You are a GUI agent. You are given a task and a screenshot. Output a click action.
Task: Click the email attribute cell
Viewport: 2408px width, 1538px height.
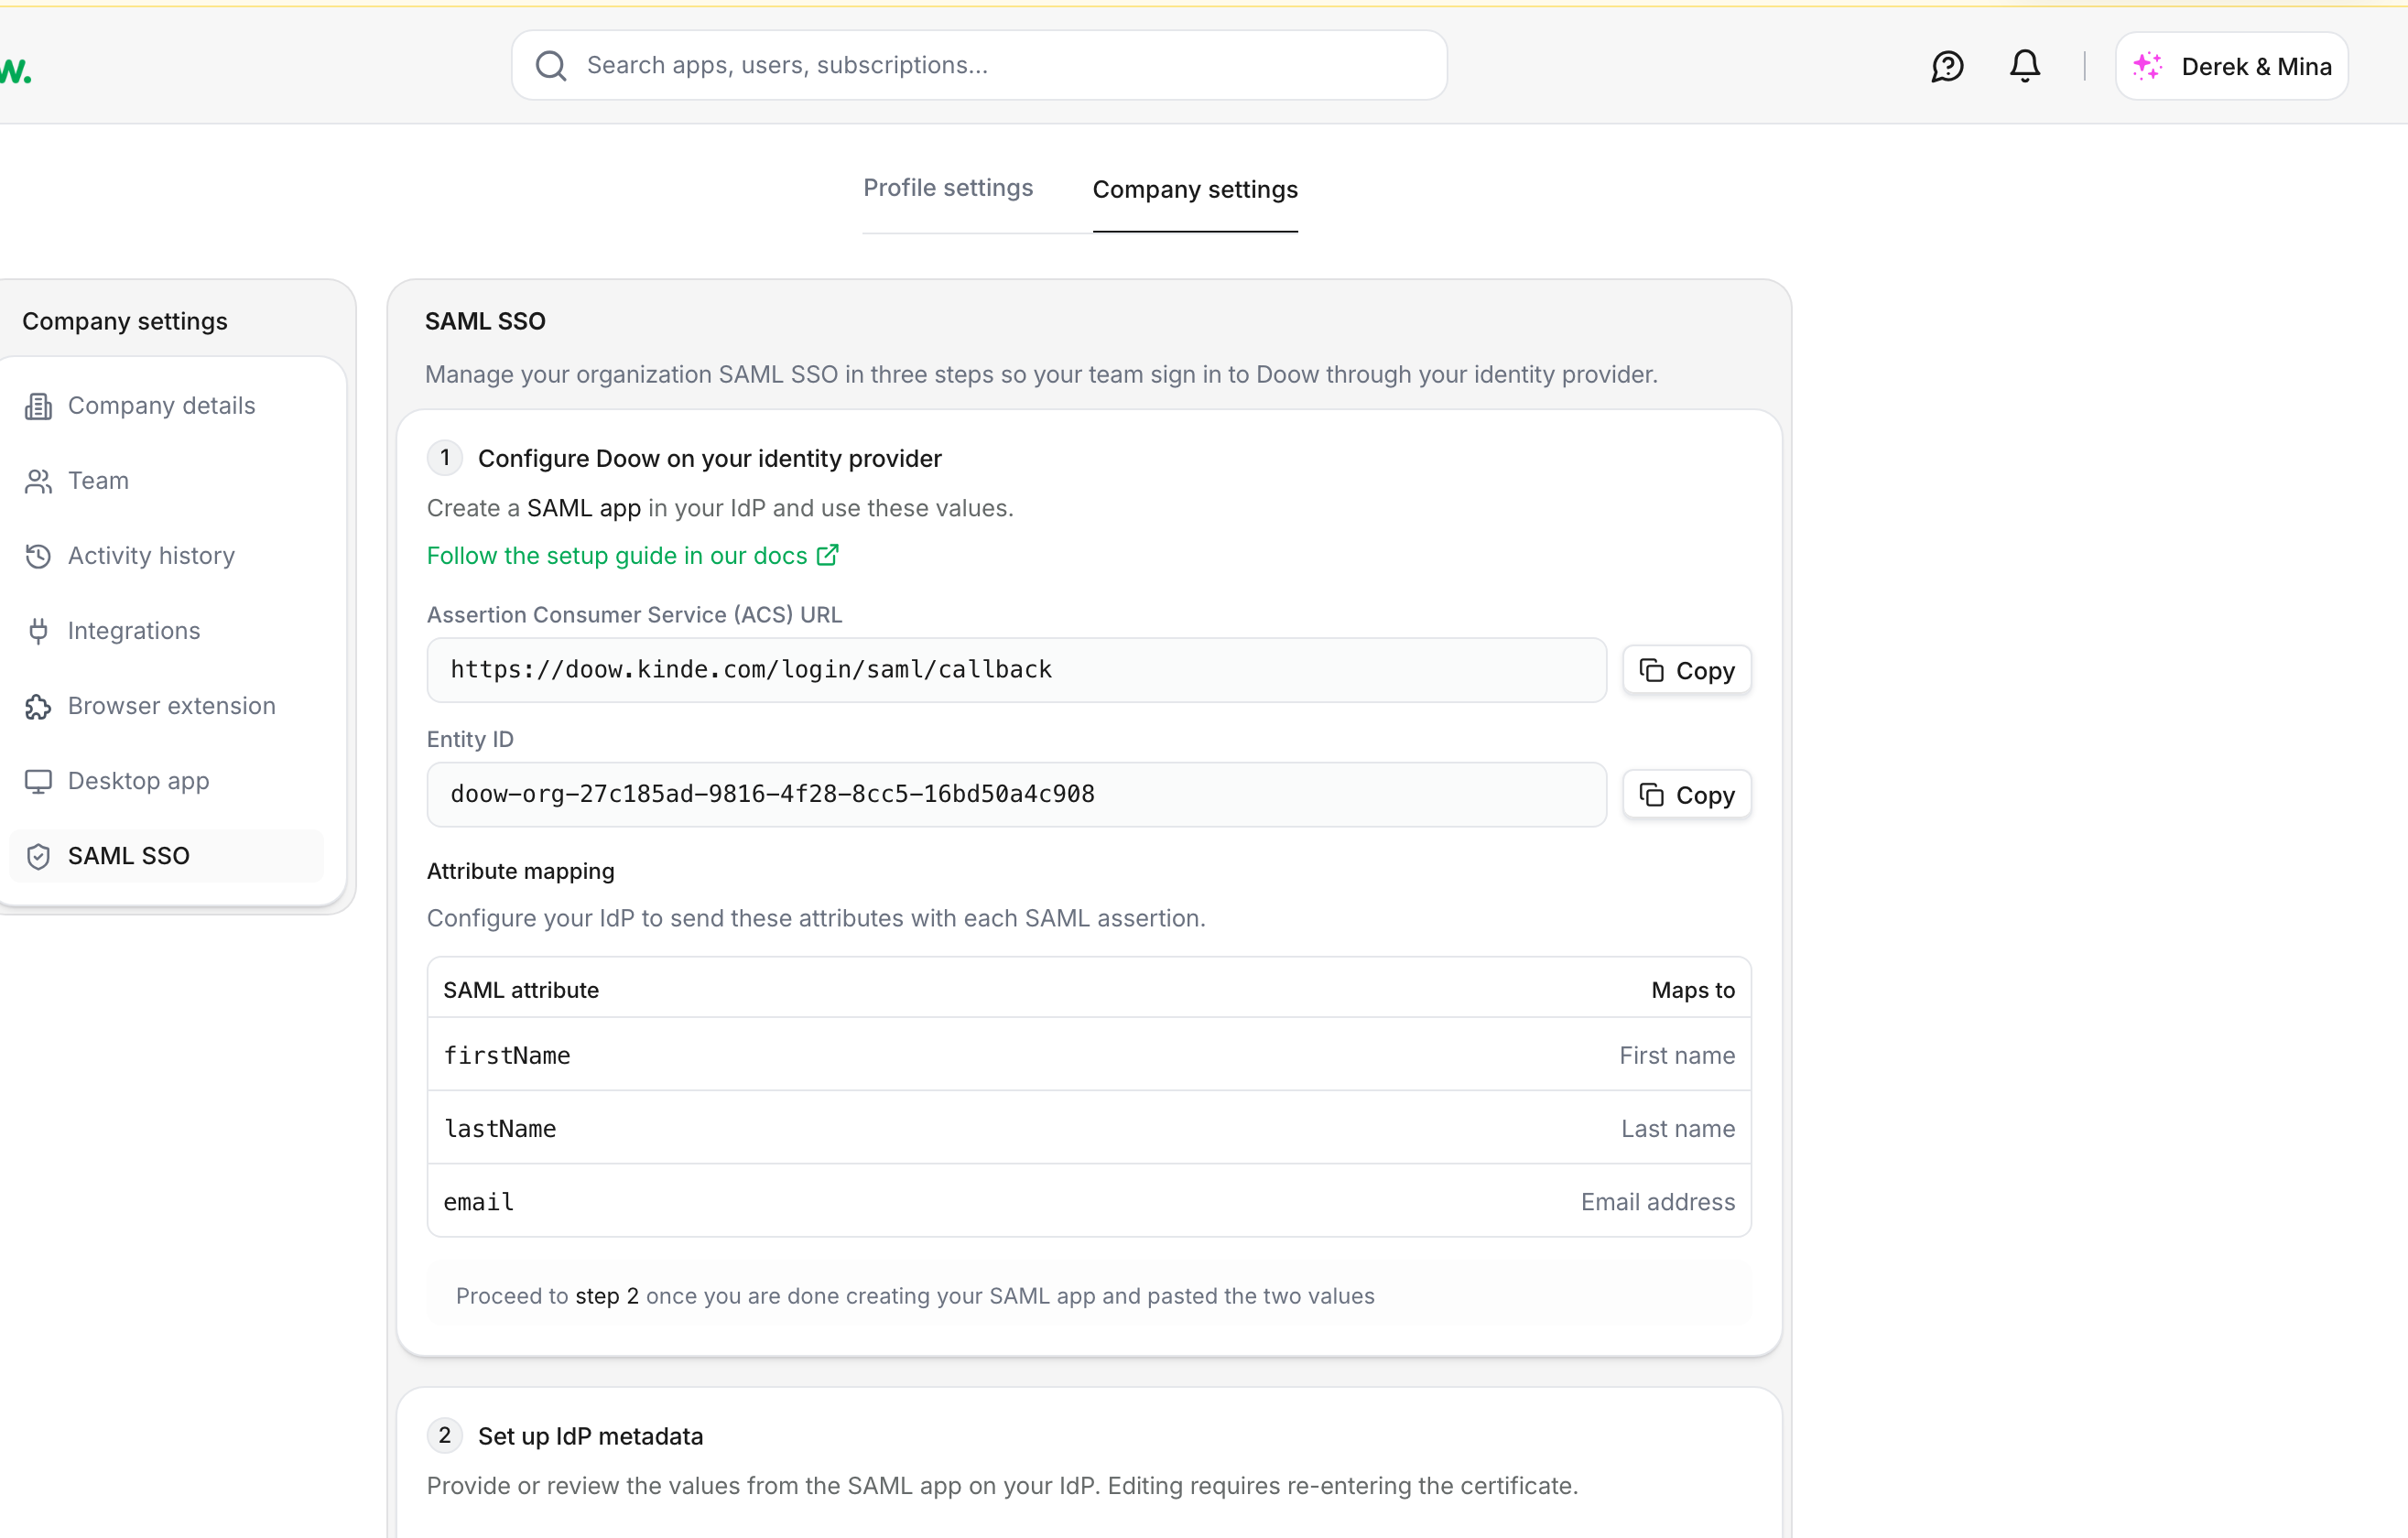point(479,1202)
